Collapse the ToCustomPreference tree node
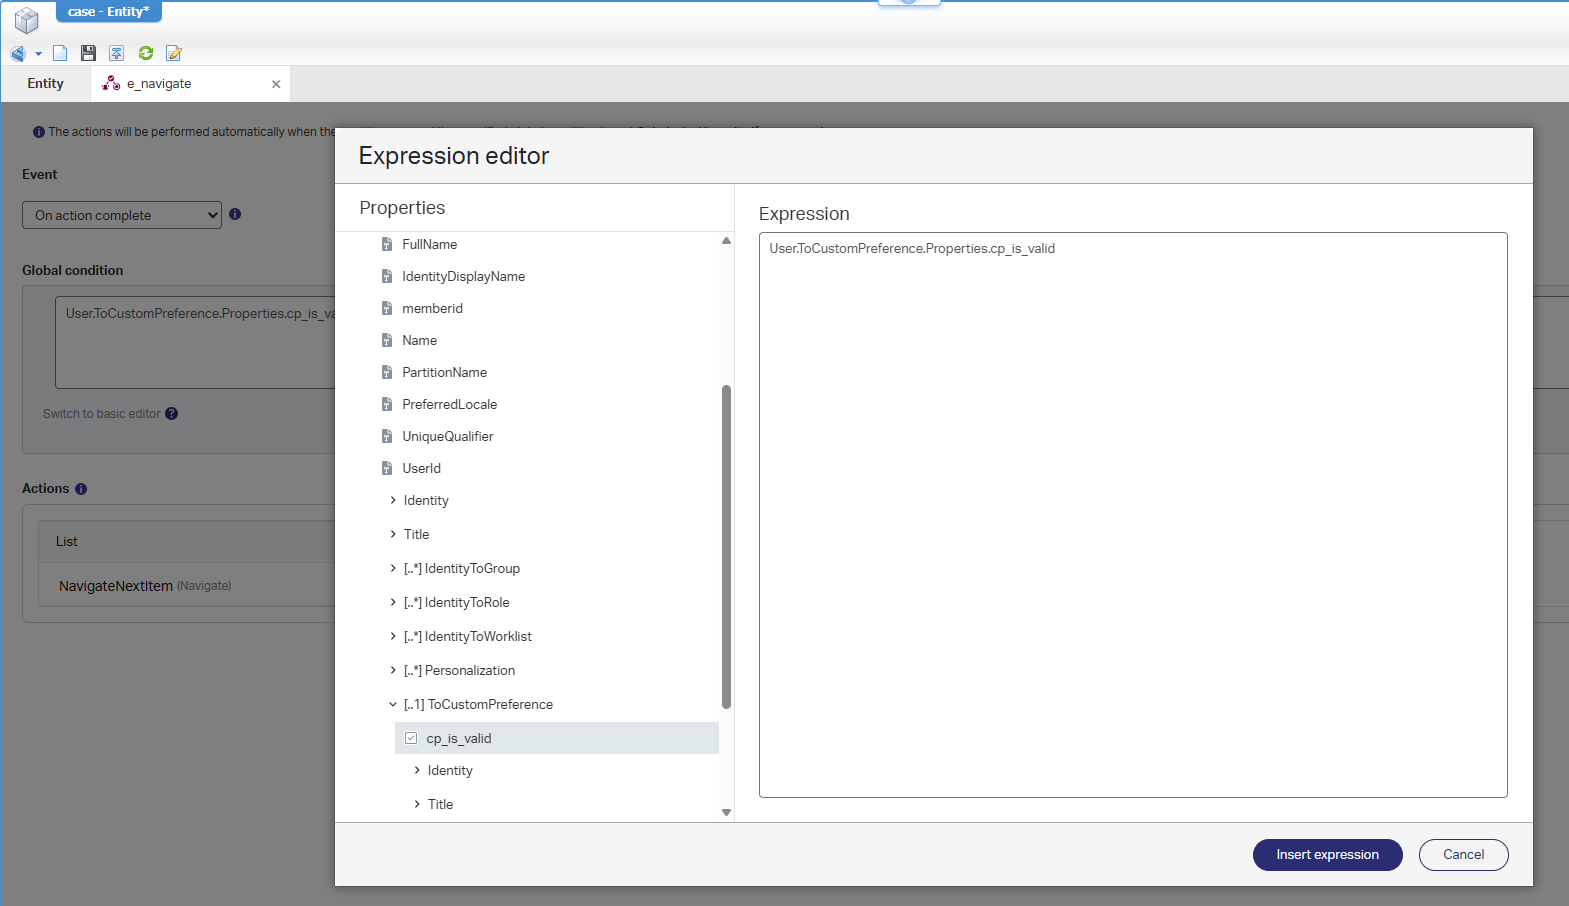Screen dimensions: 1569x906 point(393,704)
